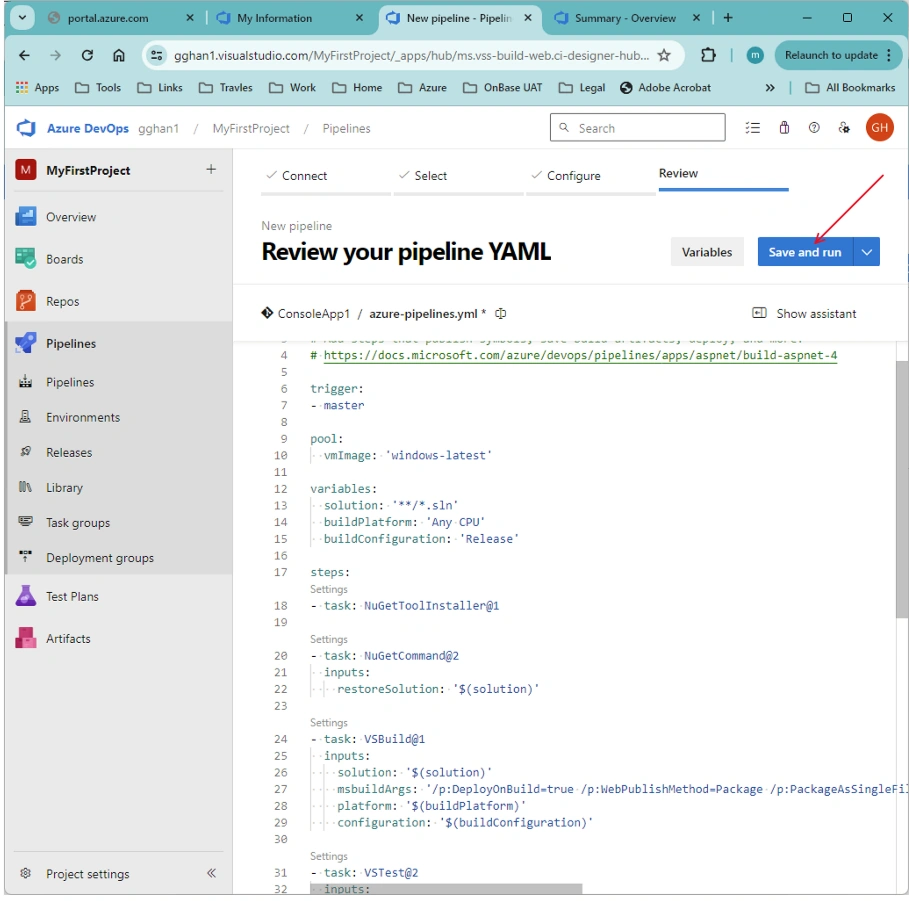Click the rename icon beside azure-pipelines.yml

click(500, 314)
